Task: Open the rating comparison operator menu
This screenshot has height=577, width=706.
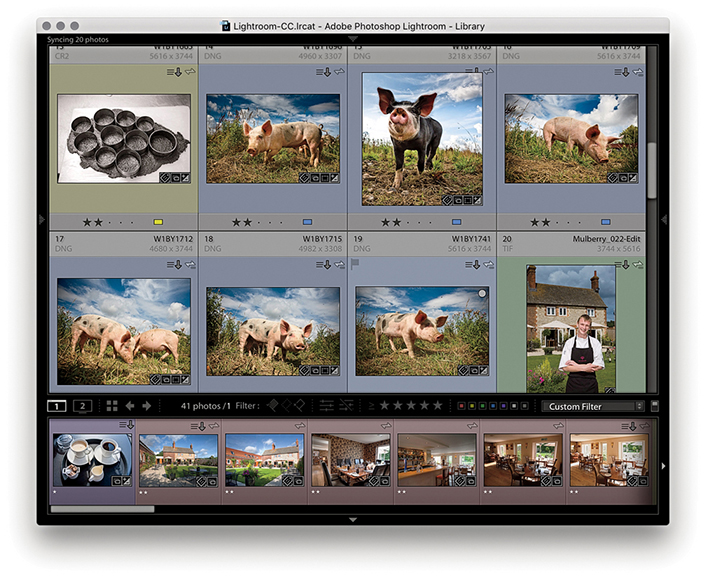Action: (x=371, y=406)
